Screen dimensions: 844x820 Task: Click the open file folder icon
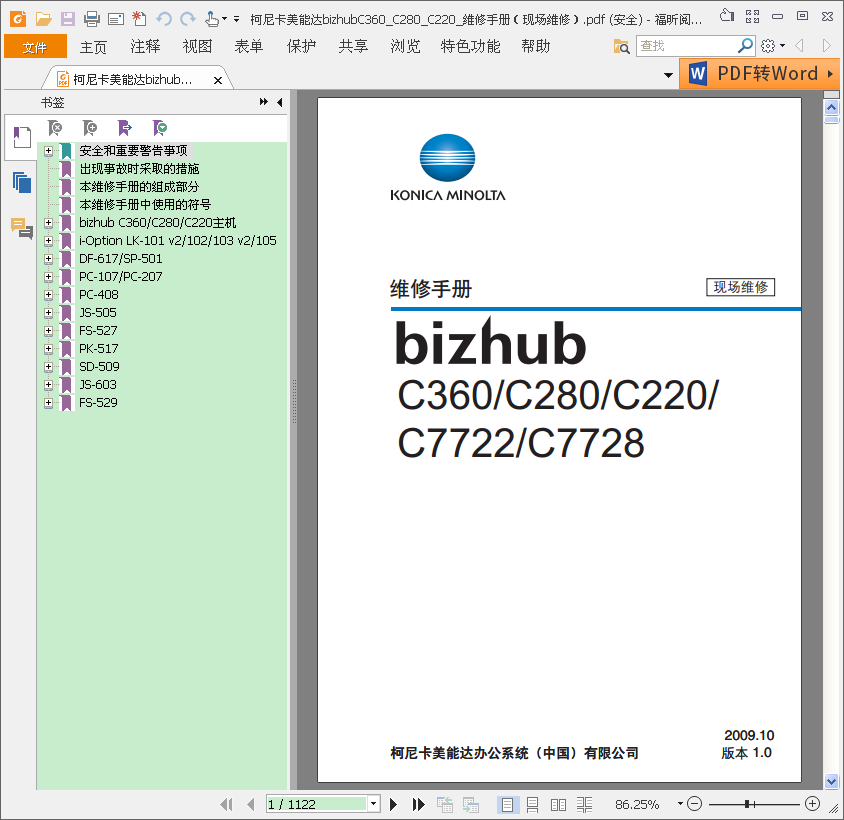(43, 19)
